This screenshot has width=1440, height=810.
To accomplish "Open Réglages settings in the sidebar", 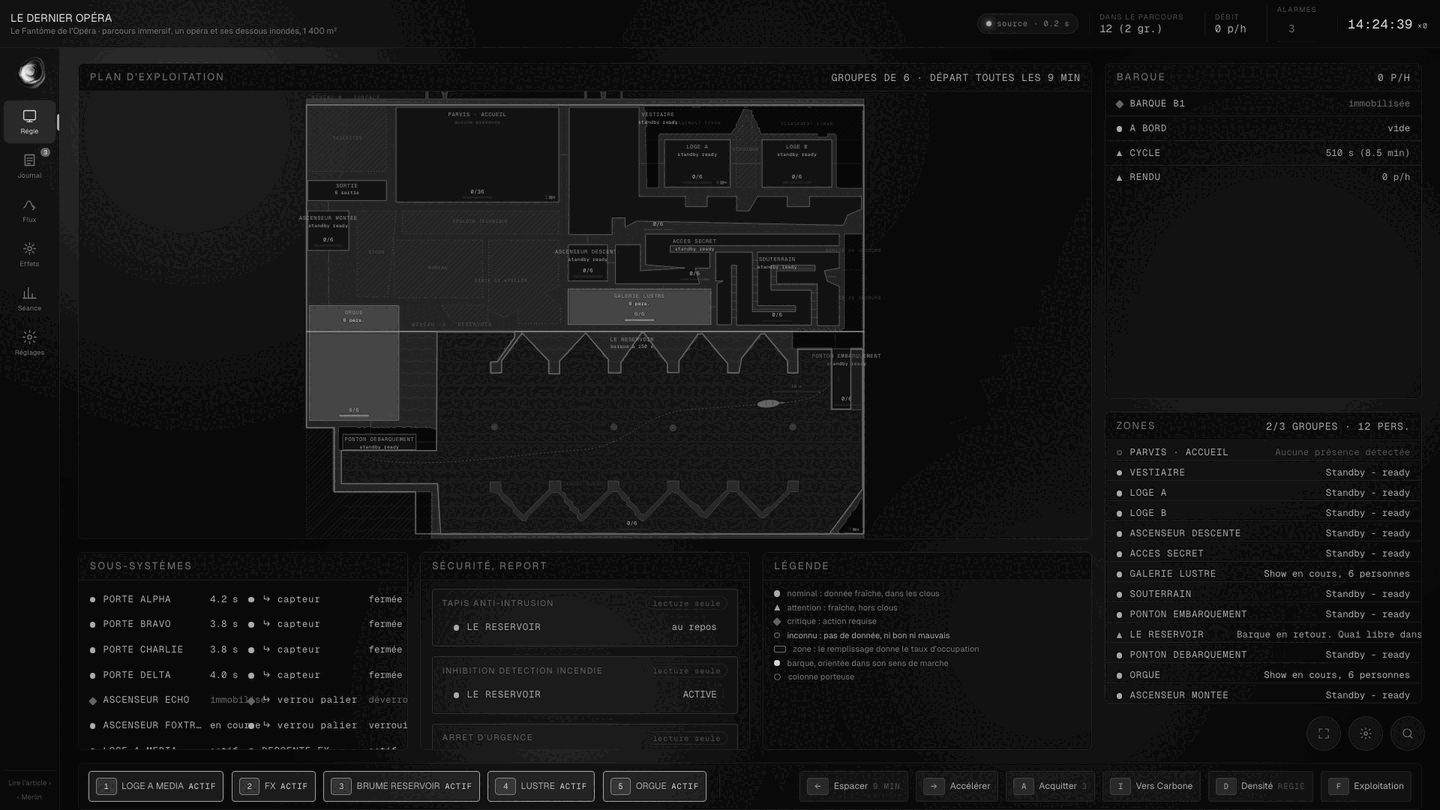I will tap(29, 342).
